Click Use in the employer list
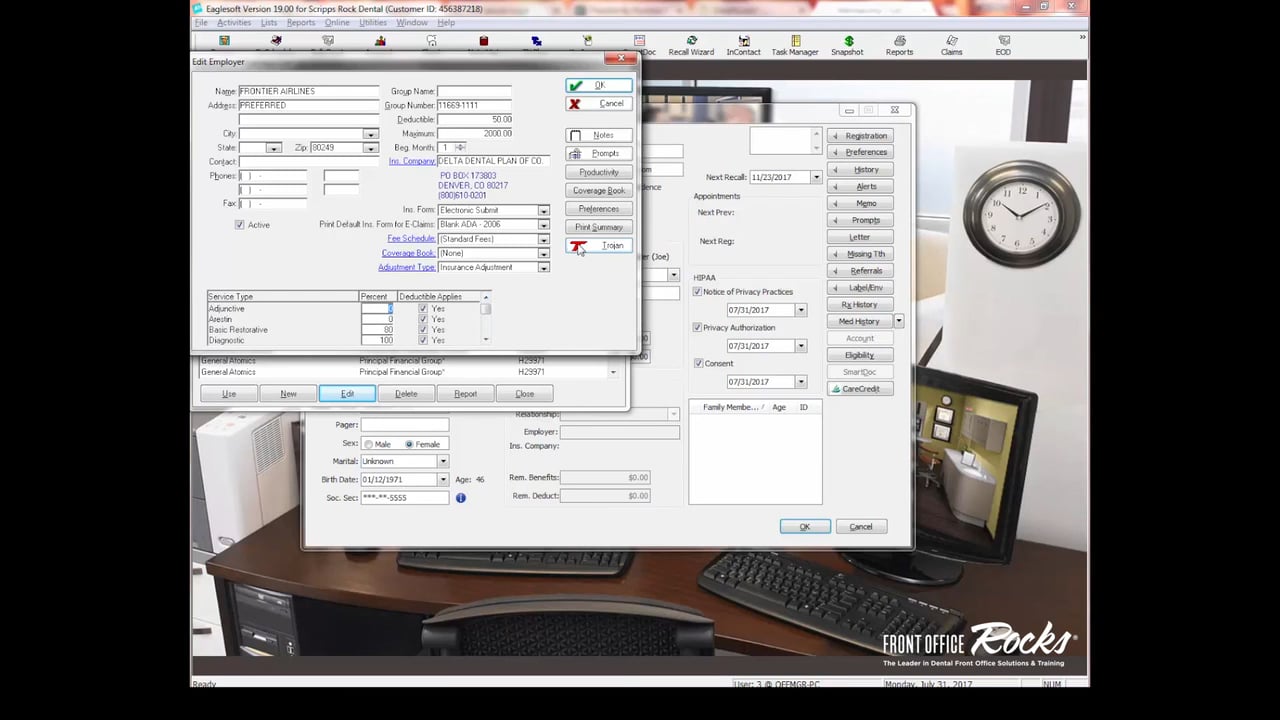 (x=229, y=394)
